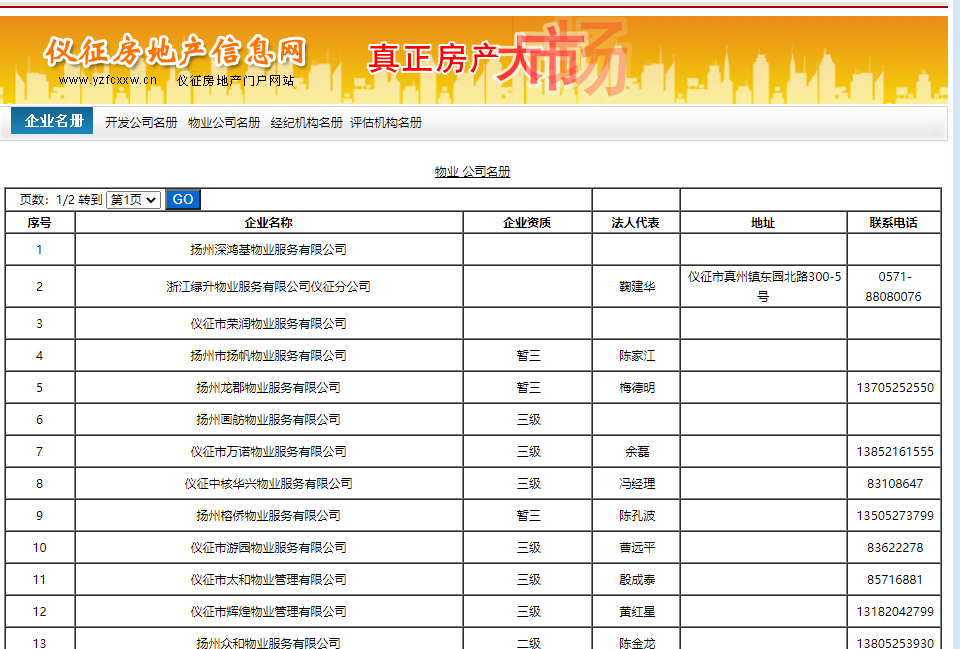The image size is (960, 649).
Task: Click legal representative 冯经理
Action: (637, 484)
